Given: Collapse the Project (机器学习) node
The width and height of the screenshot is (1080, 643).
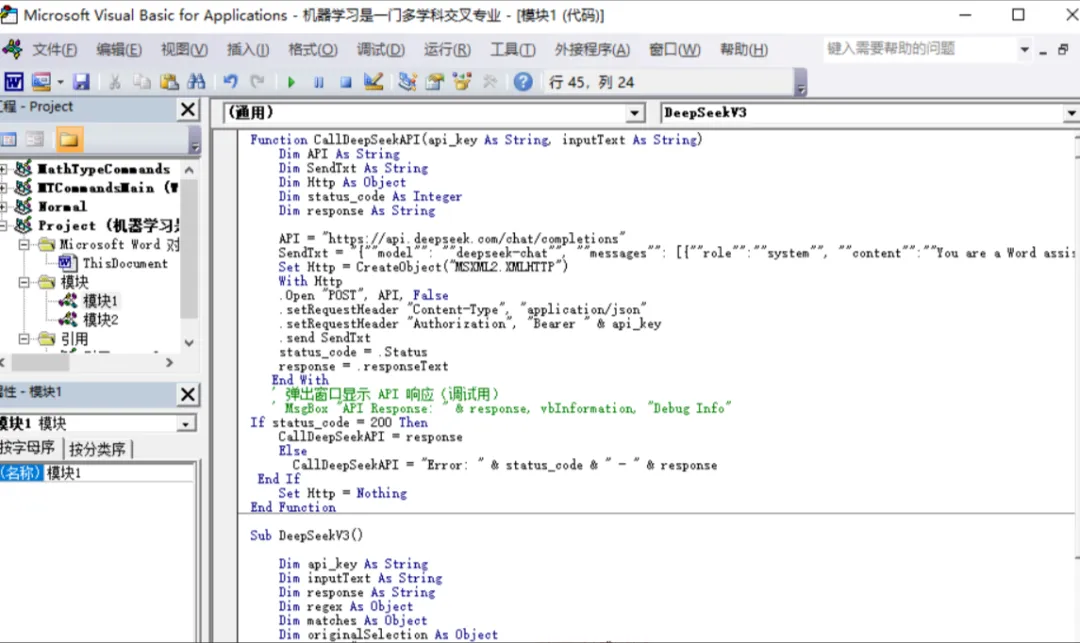Looking at the screenshot, I should (x=3, y=226).
